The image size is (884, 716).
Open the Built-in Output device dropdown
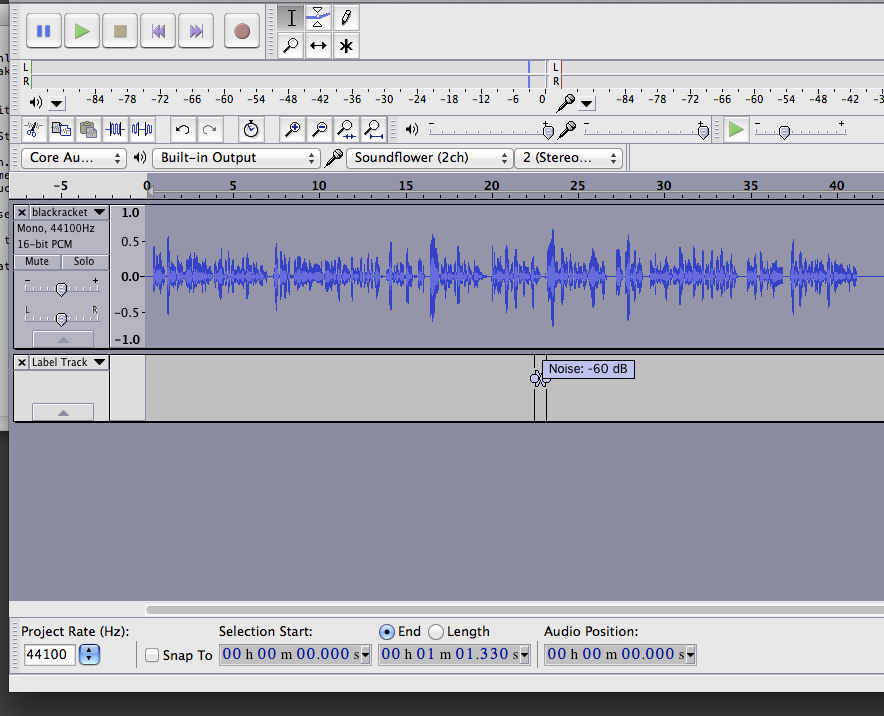(236, 158)
